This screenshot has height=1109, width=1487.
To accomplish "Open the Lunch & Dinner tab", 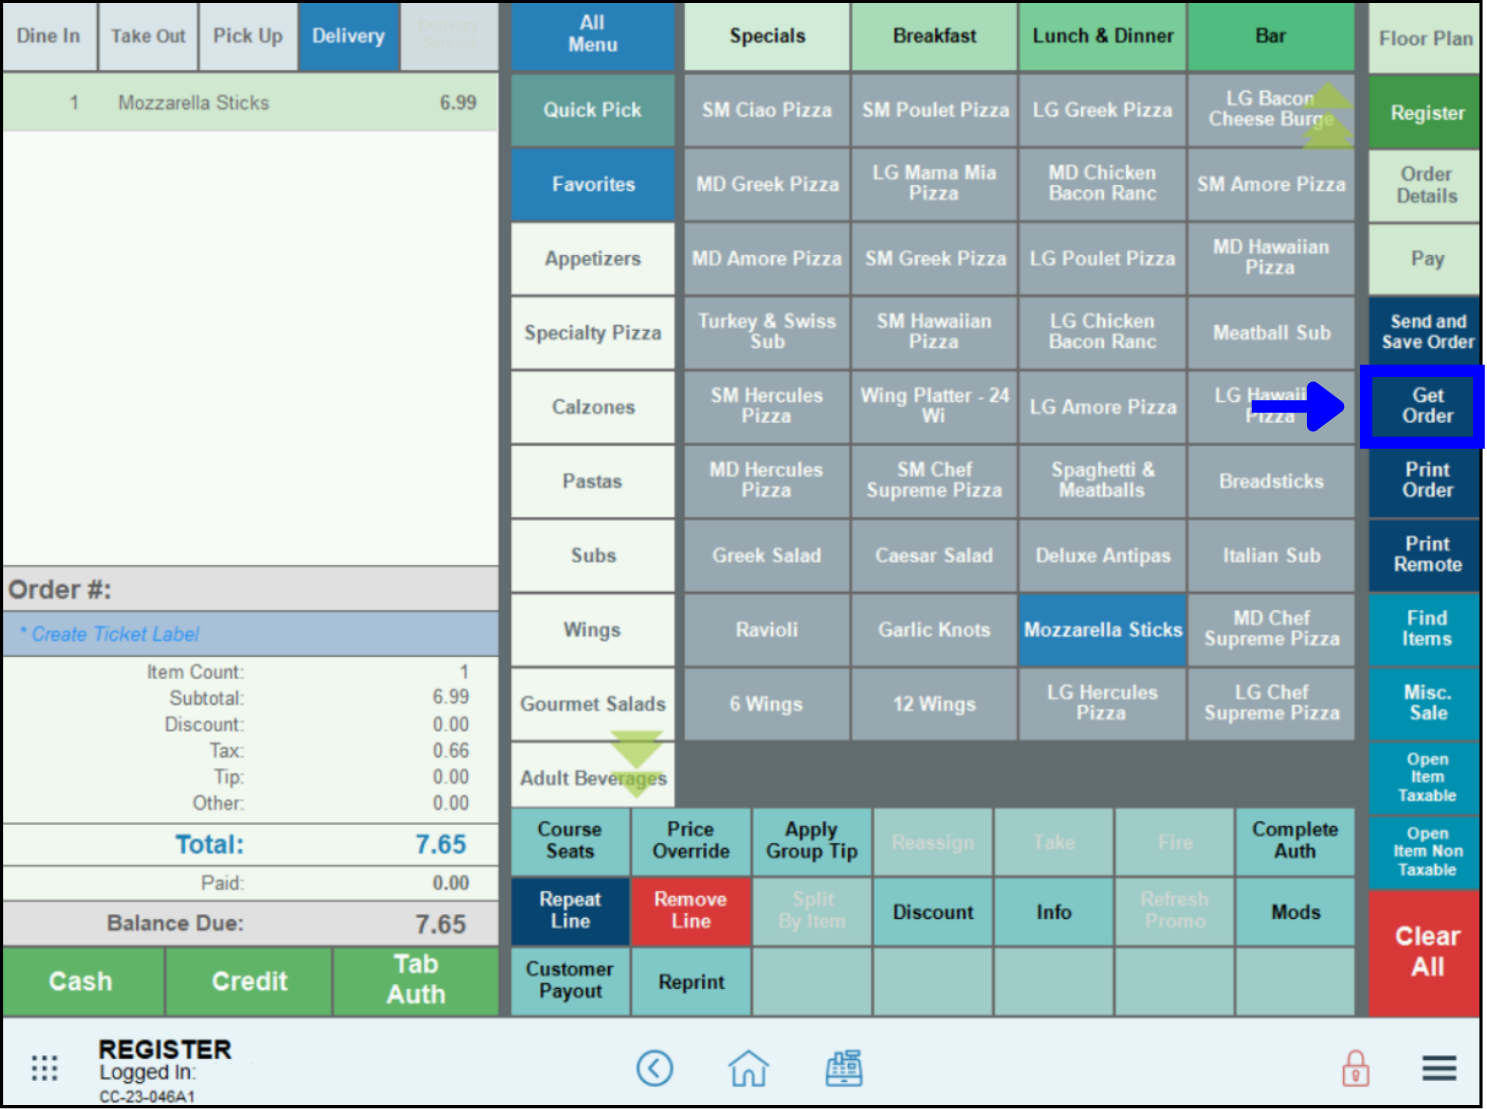I will (1102, 36).
